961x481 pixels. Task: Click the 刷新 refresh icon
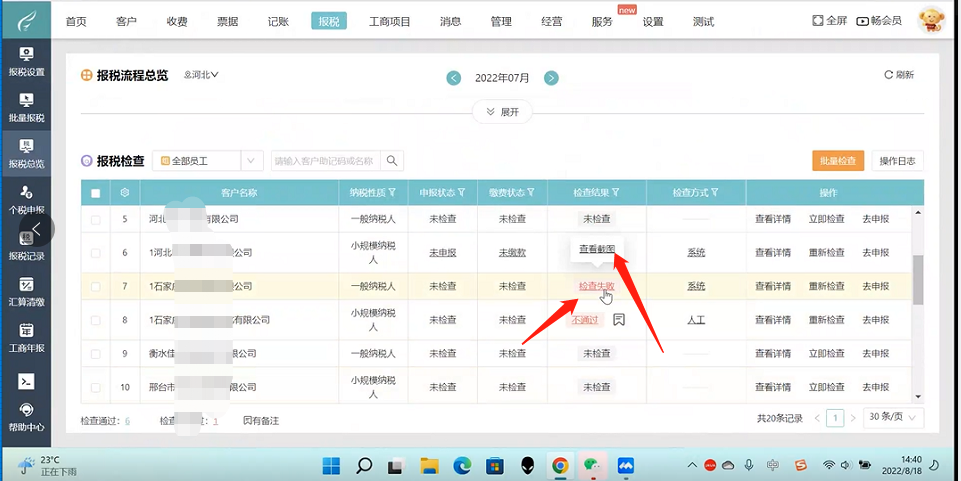(x=888, y=75)
